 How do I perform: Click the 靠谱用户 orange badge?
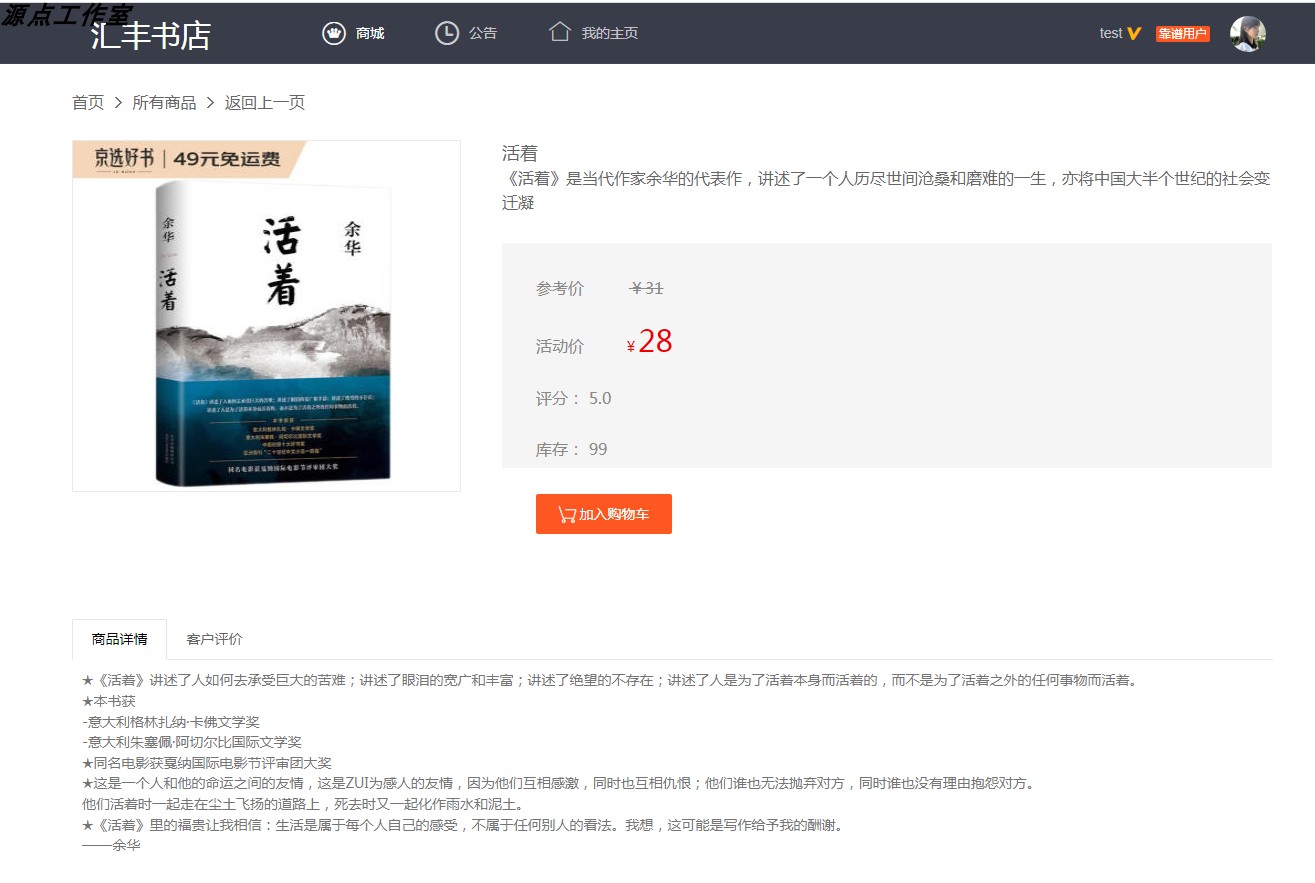click(x=1183, y=34)
